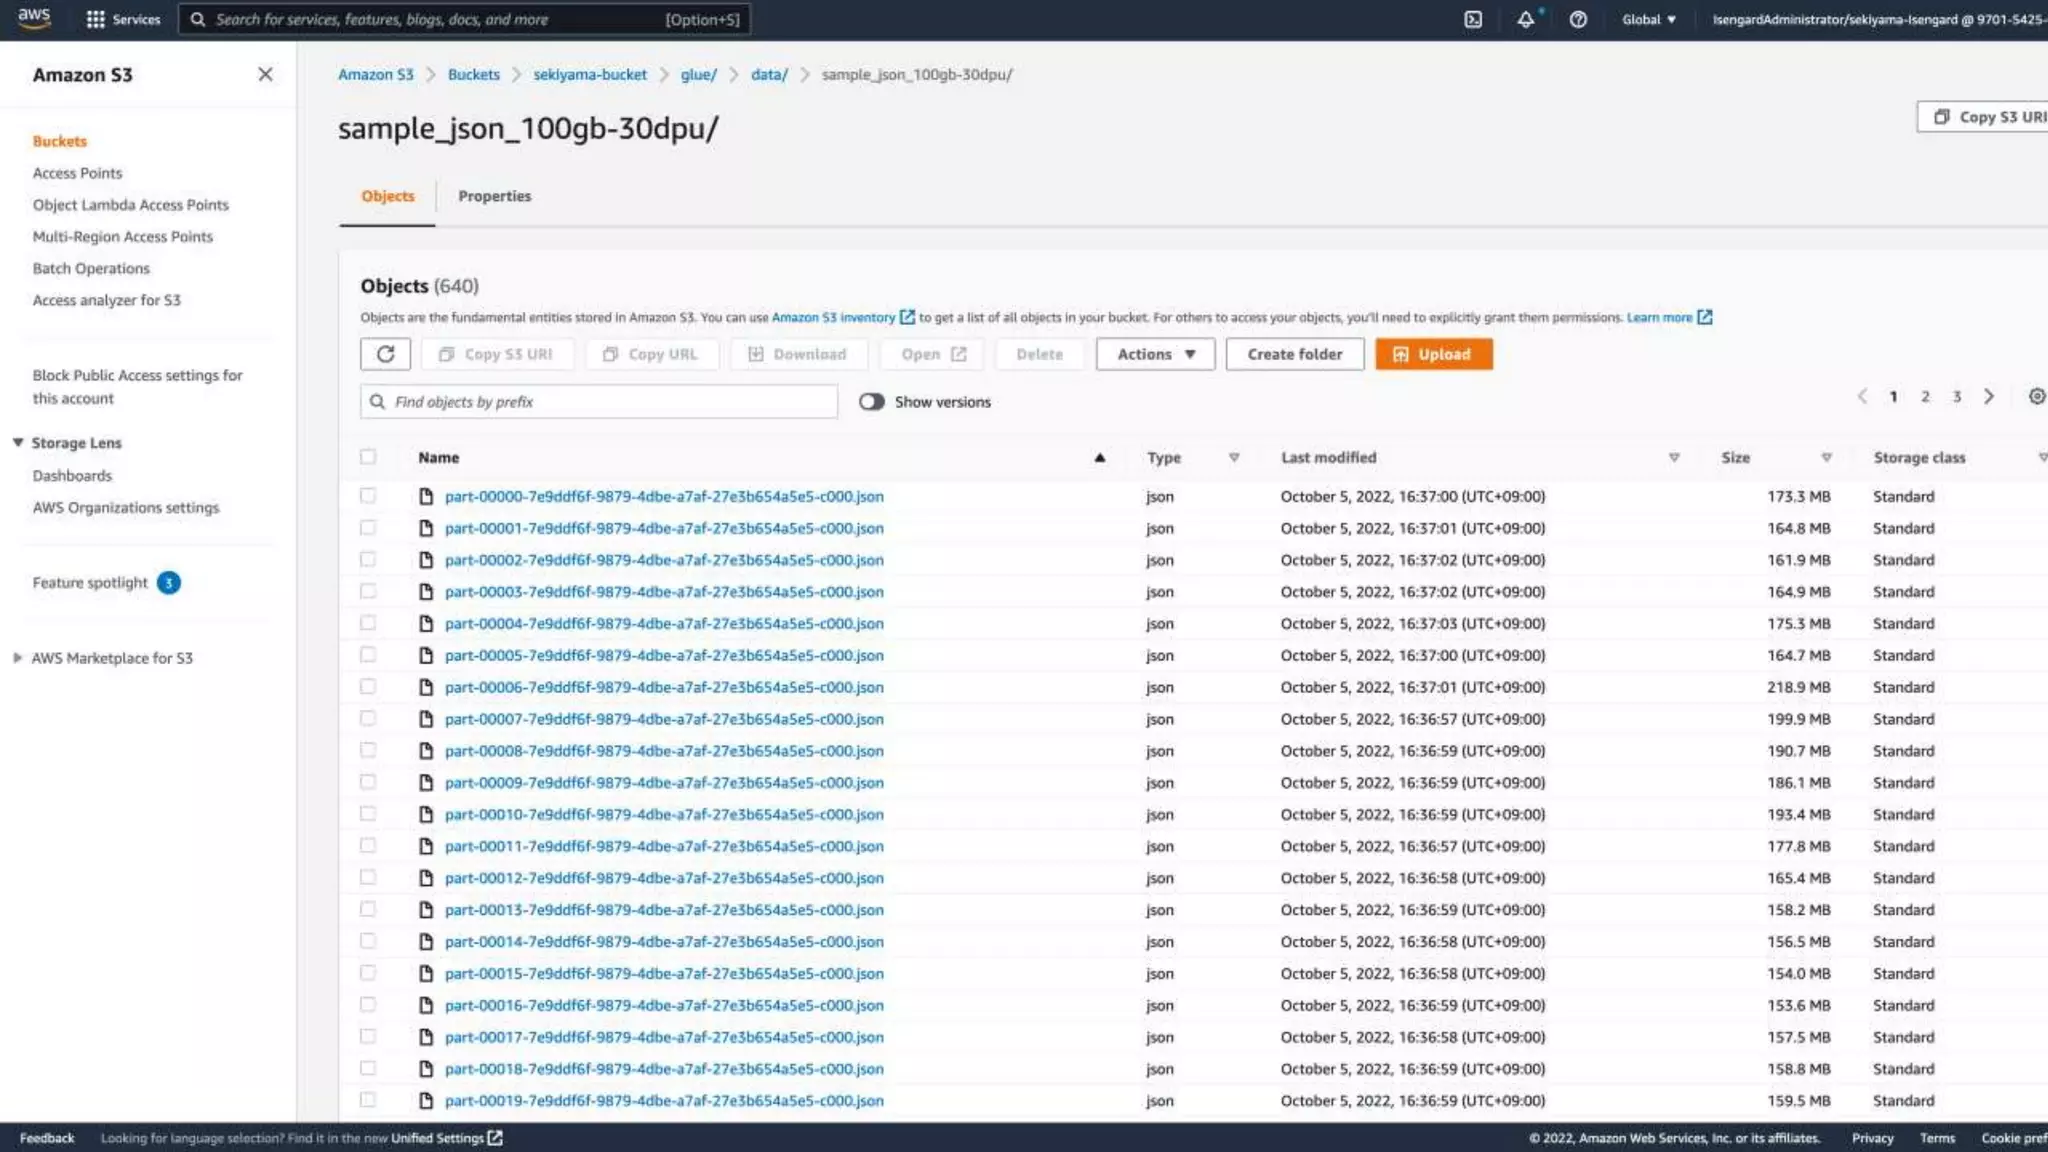Open table preferences gear icon

coord(2036,397)
